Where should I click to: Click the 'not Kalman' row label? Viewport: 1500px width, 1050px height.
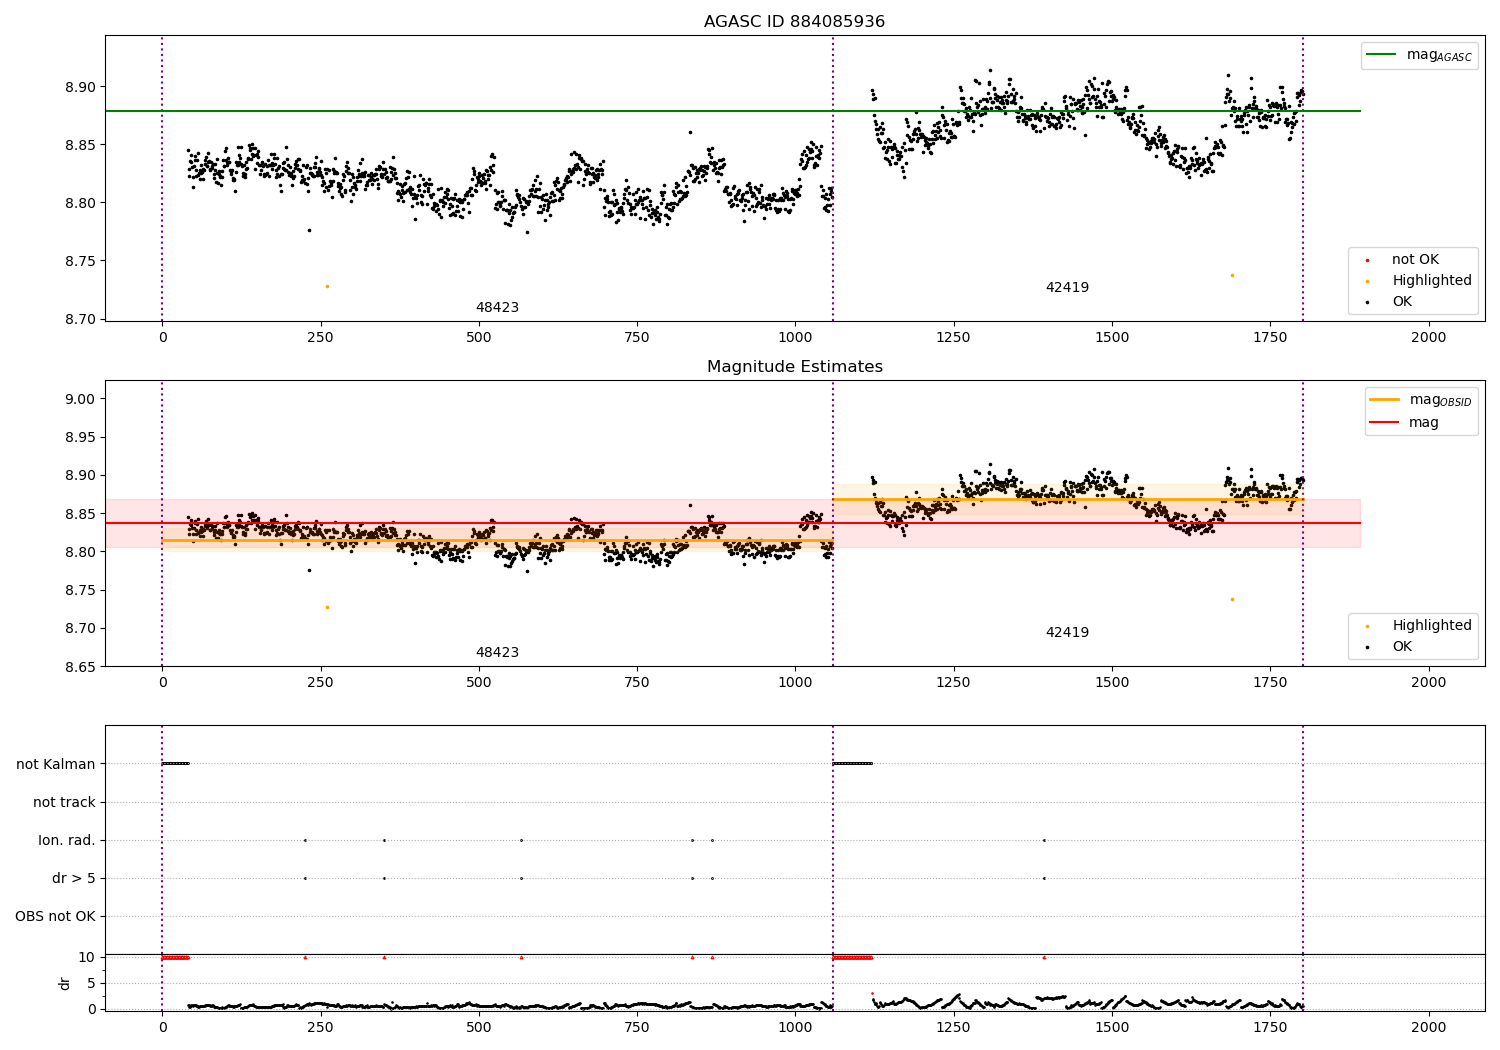tap(56, 764)
